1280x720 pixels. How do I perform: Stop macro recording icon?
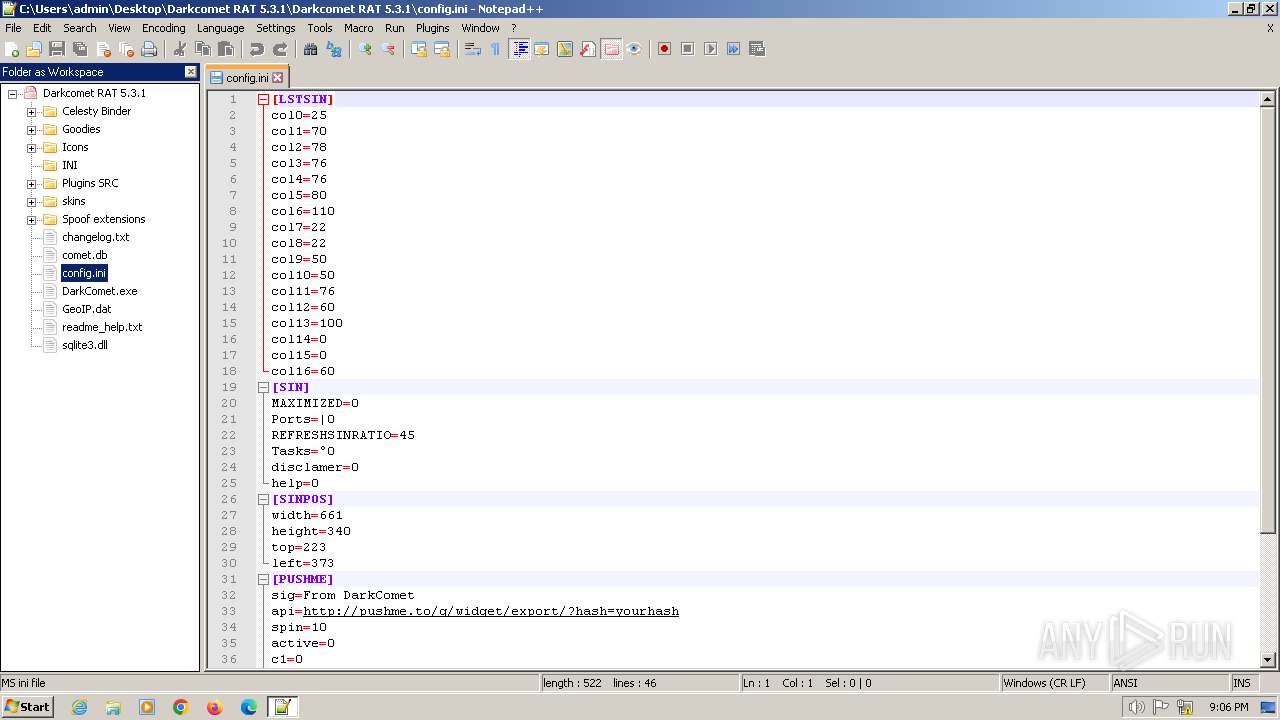[687, 49]
